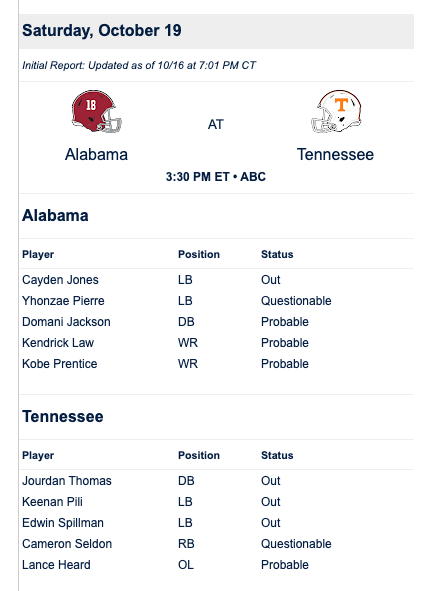Select the Tennessee team name under helmet
Screen dimensions: 434x591
coord(335,155)
